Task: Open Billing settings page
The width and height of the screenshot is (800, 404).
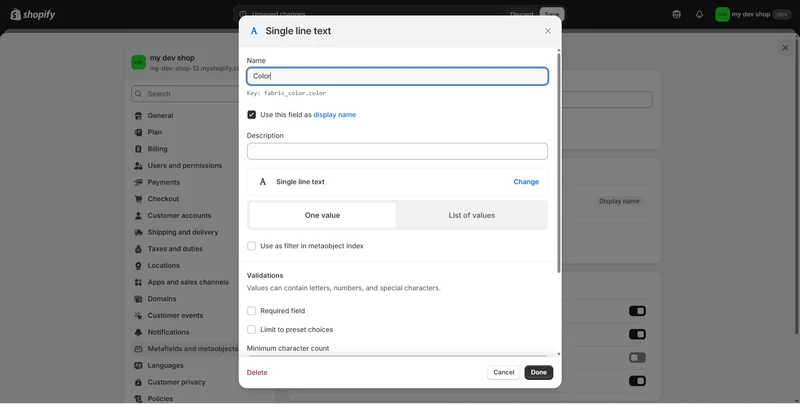Action: [157, 149]
